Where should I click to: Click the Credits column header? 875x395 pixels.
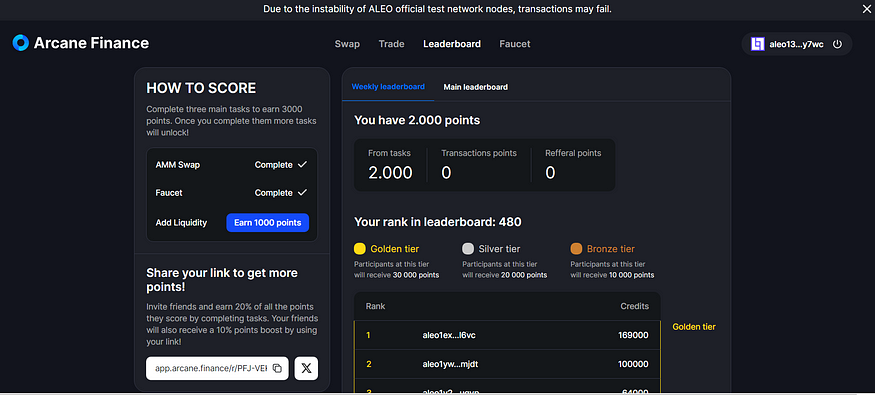point(634,306)
